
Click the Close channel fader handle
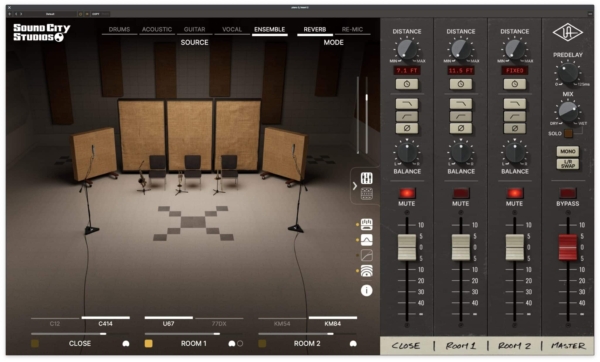tap(407, 248)
